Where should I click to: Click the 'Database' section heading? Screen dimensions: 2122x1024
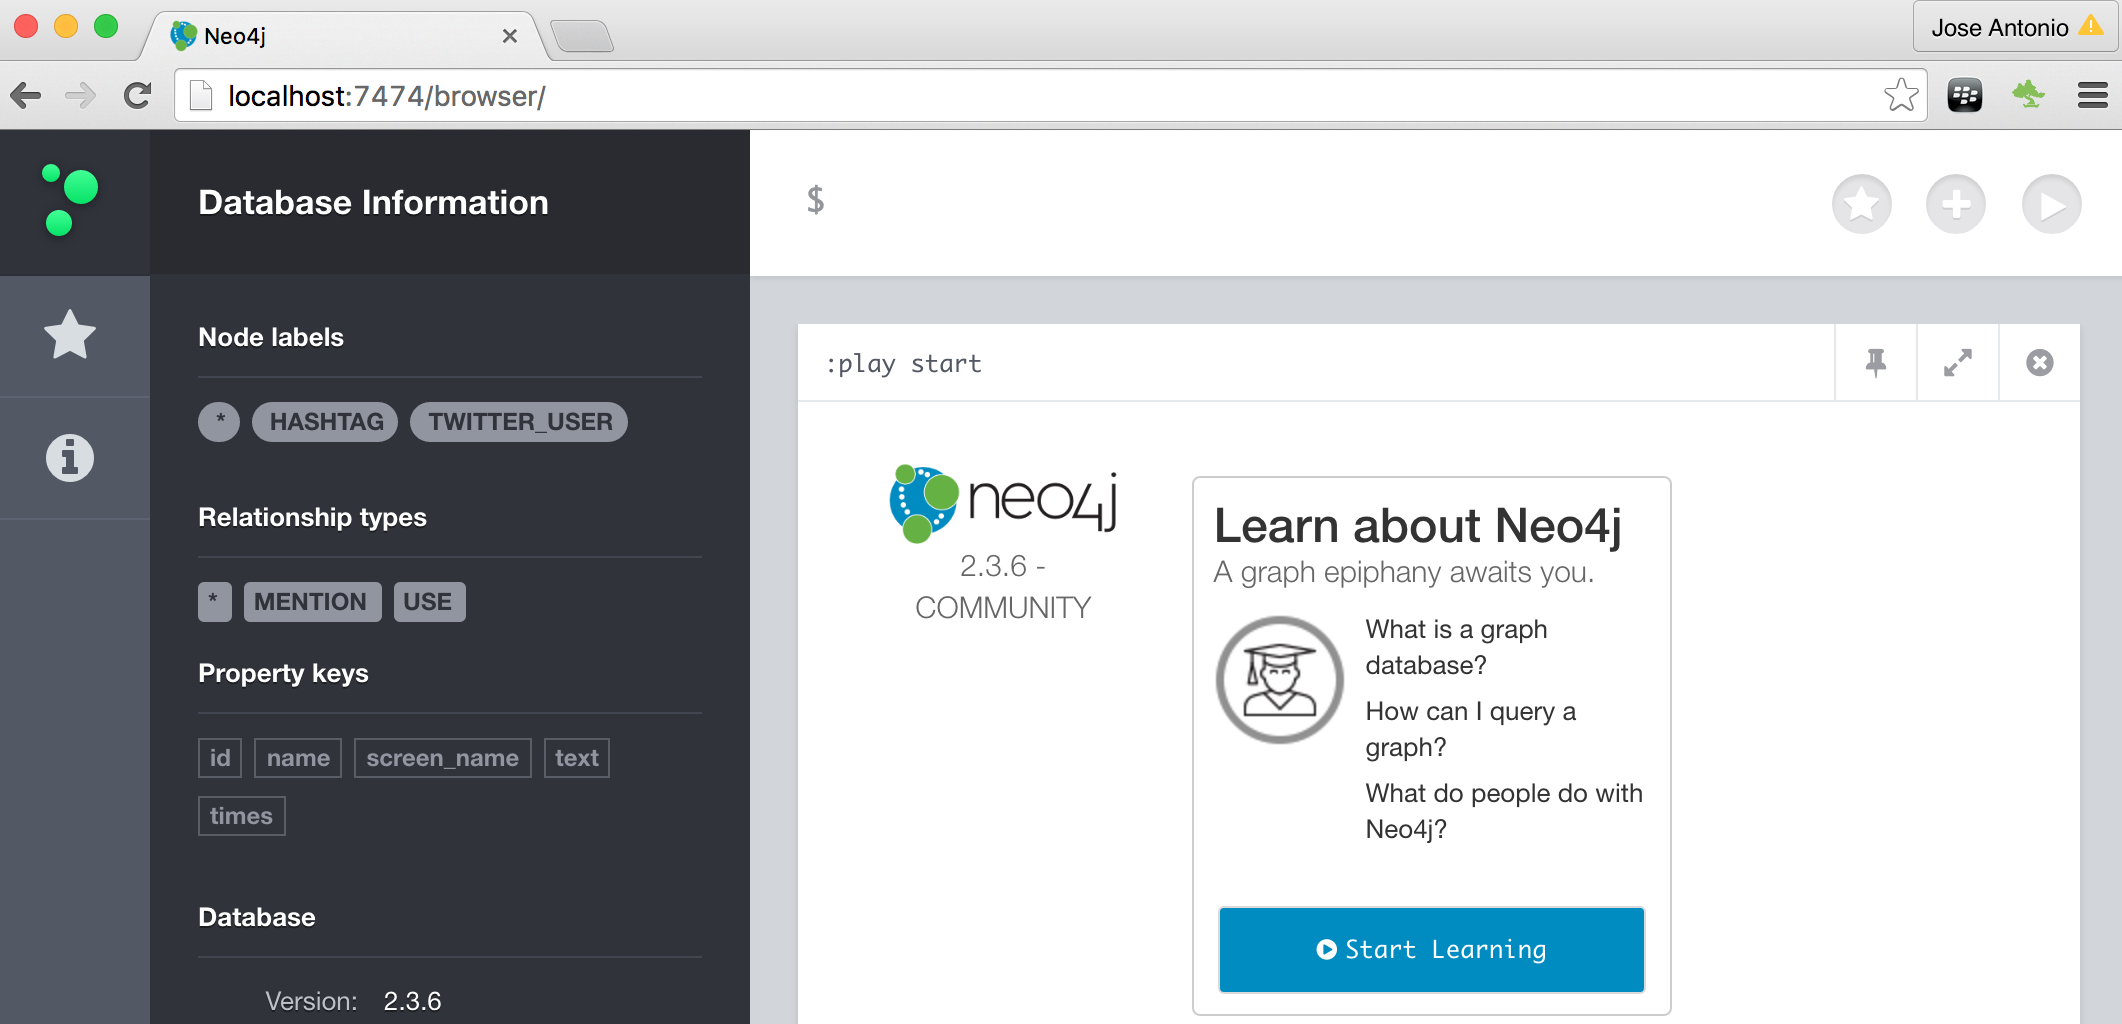point(257,917)
